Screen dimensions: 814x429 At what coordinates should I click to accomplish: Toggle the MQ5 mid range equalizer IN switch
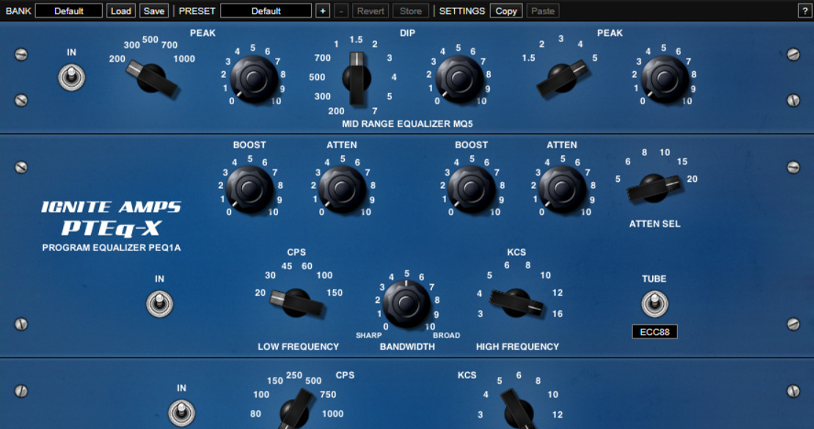click(x=71, y=76)
